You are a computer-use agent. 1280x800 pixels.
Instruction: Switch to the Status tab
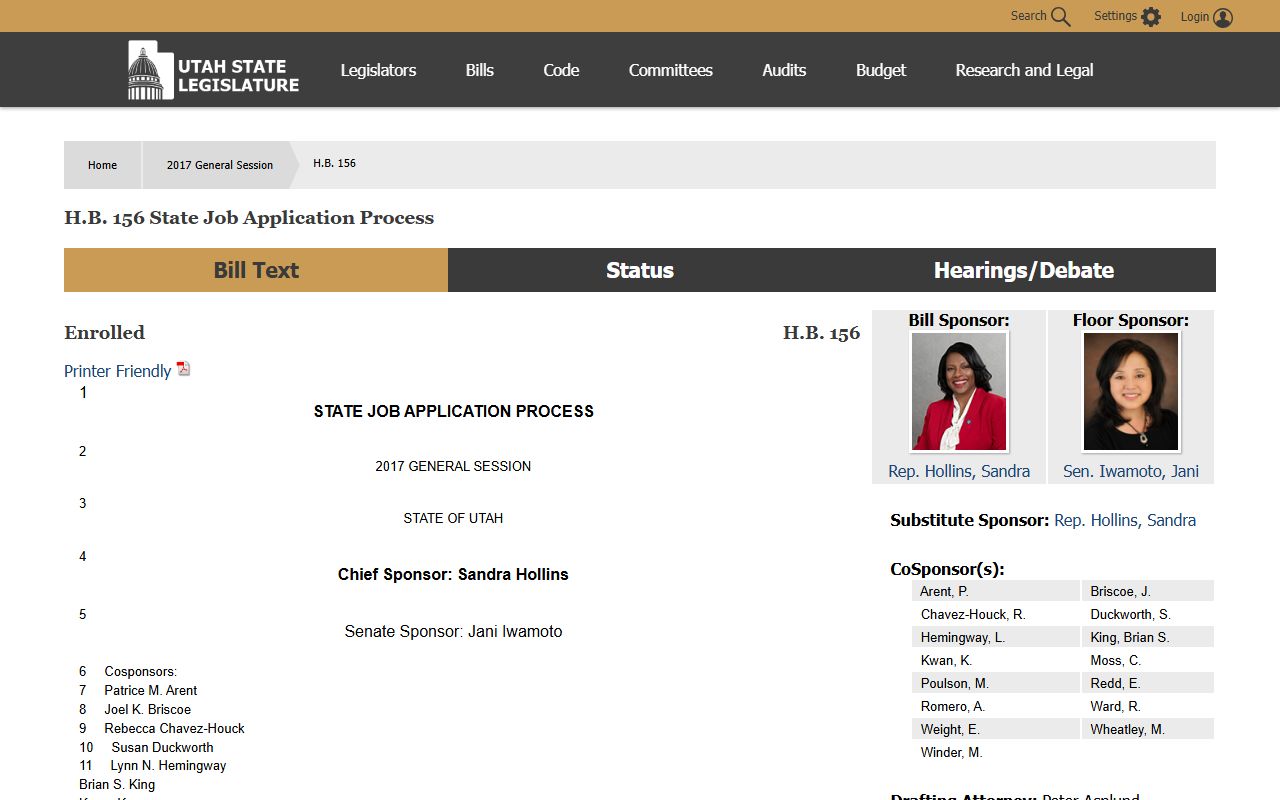pos(640,270)
